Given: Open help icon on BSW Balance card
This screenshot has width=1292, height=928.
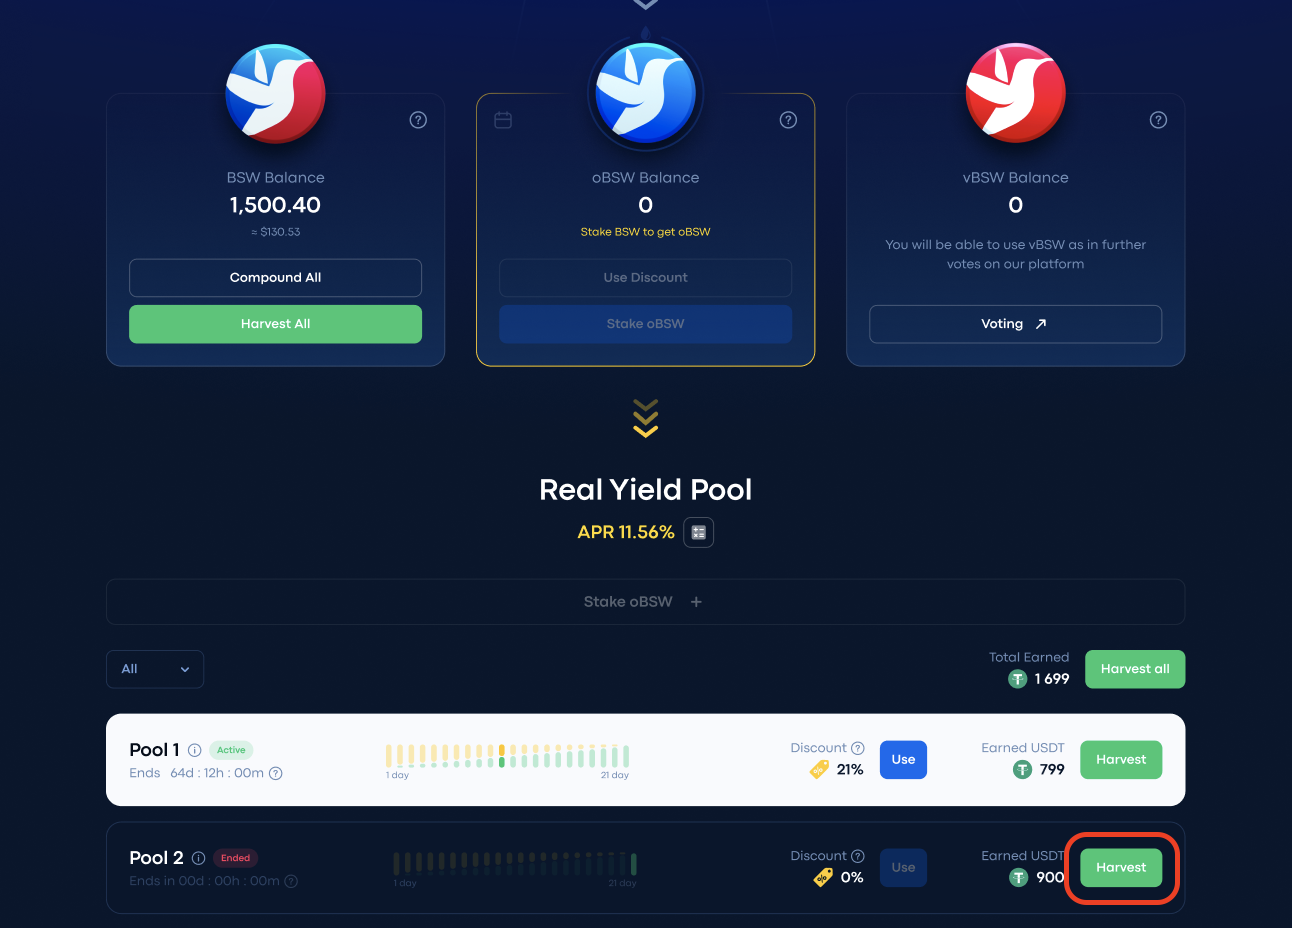Looking at the screenshot, I should pos(418,120).
